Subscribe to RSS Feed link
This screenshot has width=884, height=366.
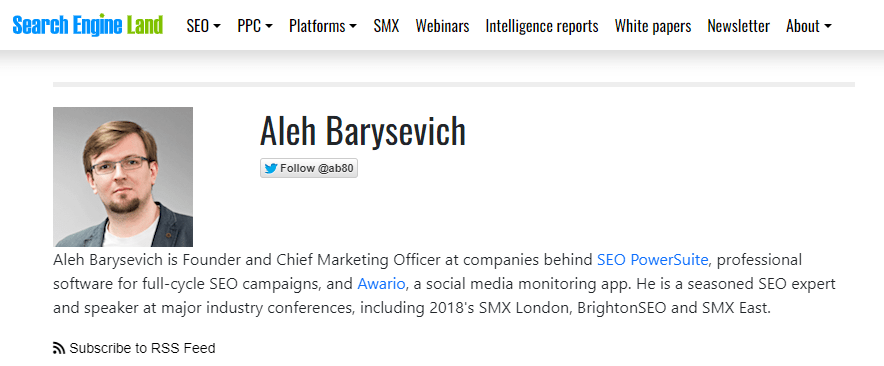click(x=142, y=348)
